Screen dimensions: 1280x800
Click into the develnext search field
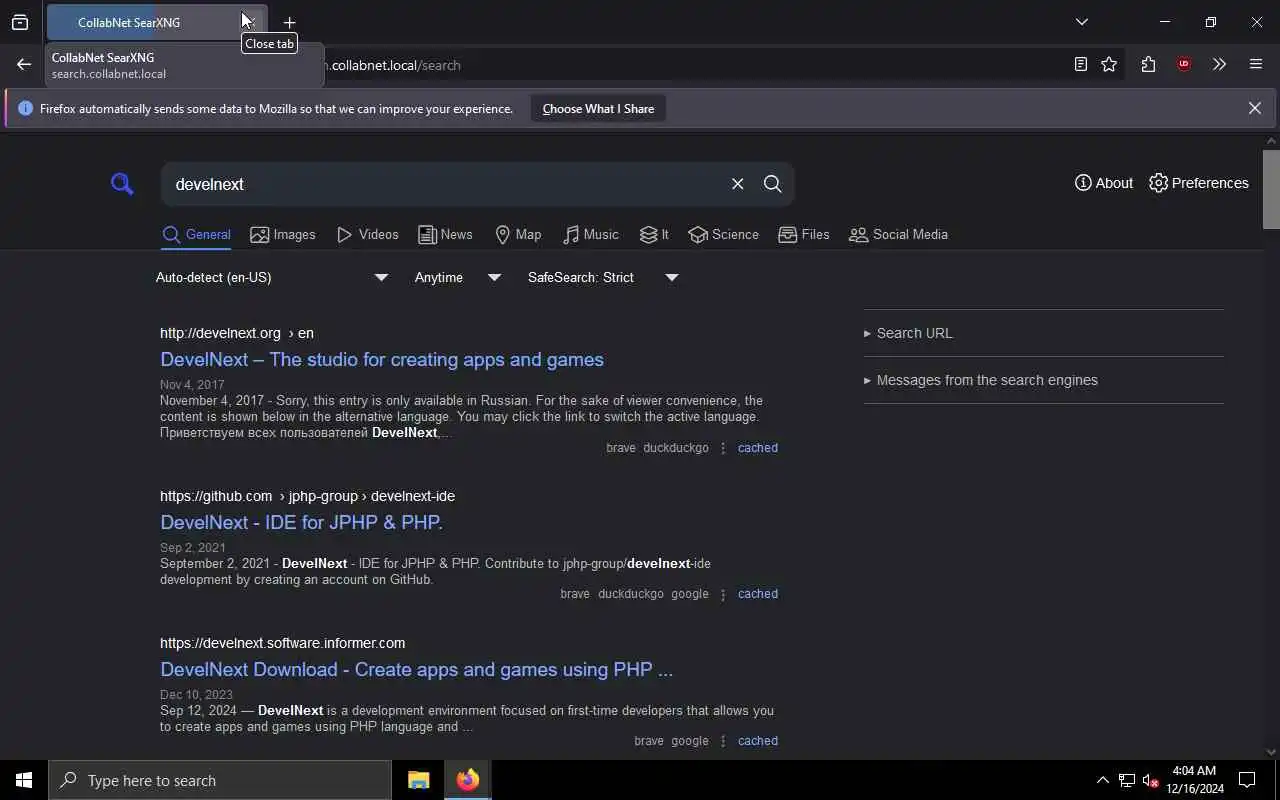point(445,184)
